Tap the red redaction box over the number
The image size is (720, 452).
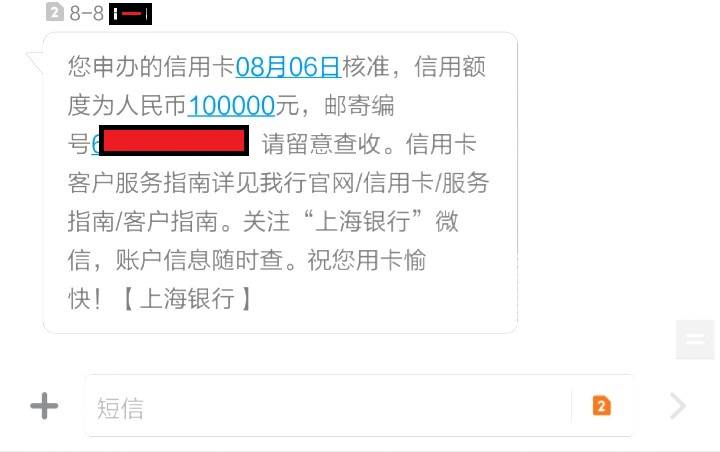pyautogui.click(x=174, y=141)
